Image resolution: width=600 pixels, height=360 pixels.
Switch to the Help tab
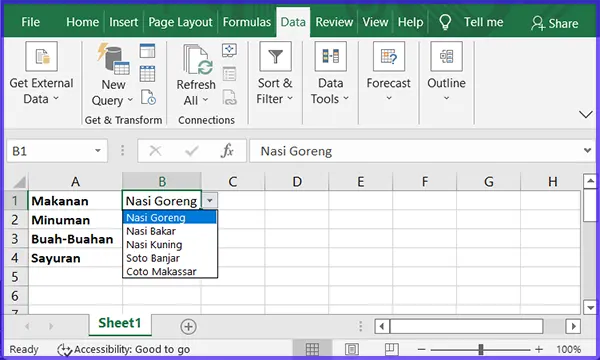[x=410, y=22]
